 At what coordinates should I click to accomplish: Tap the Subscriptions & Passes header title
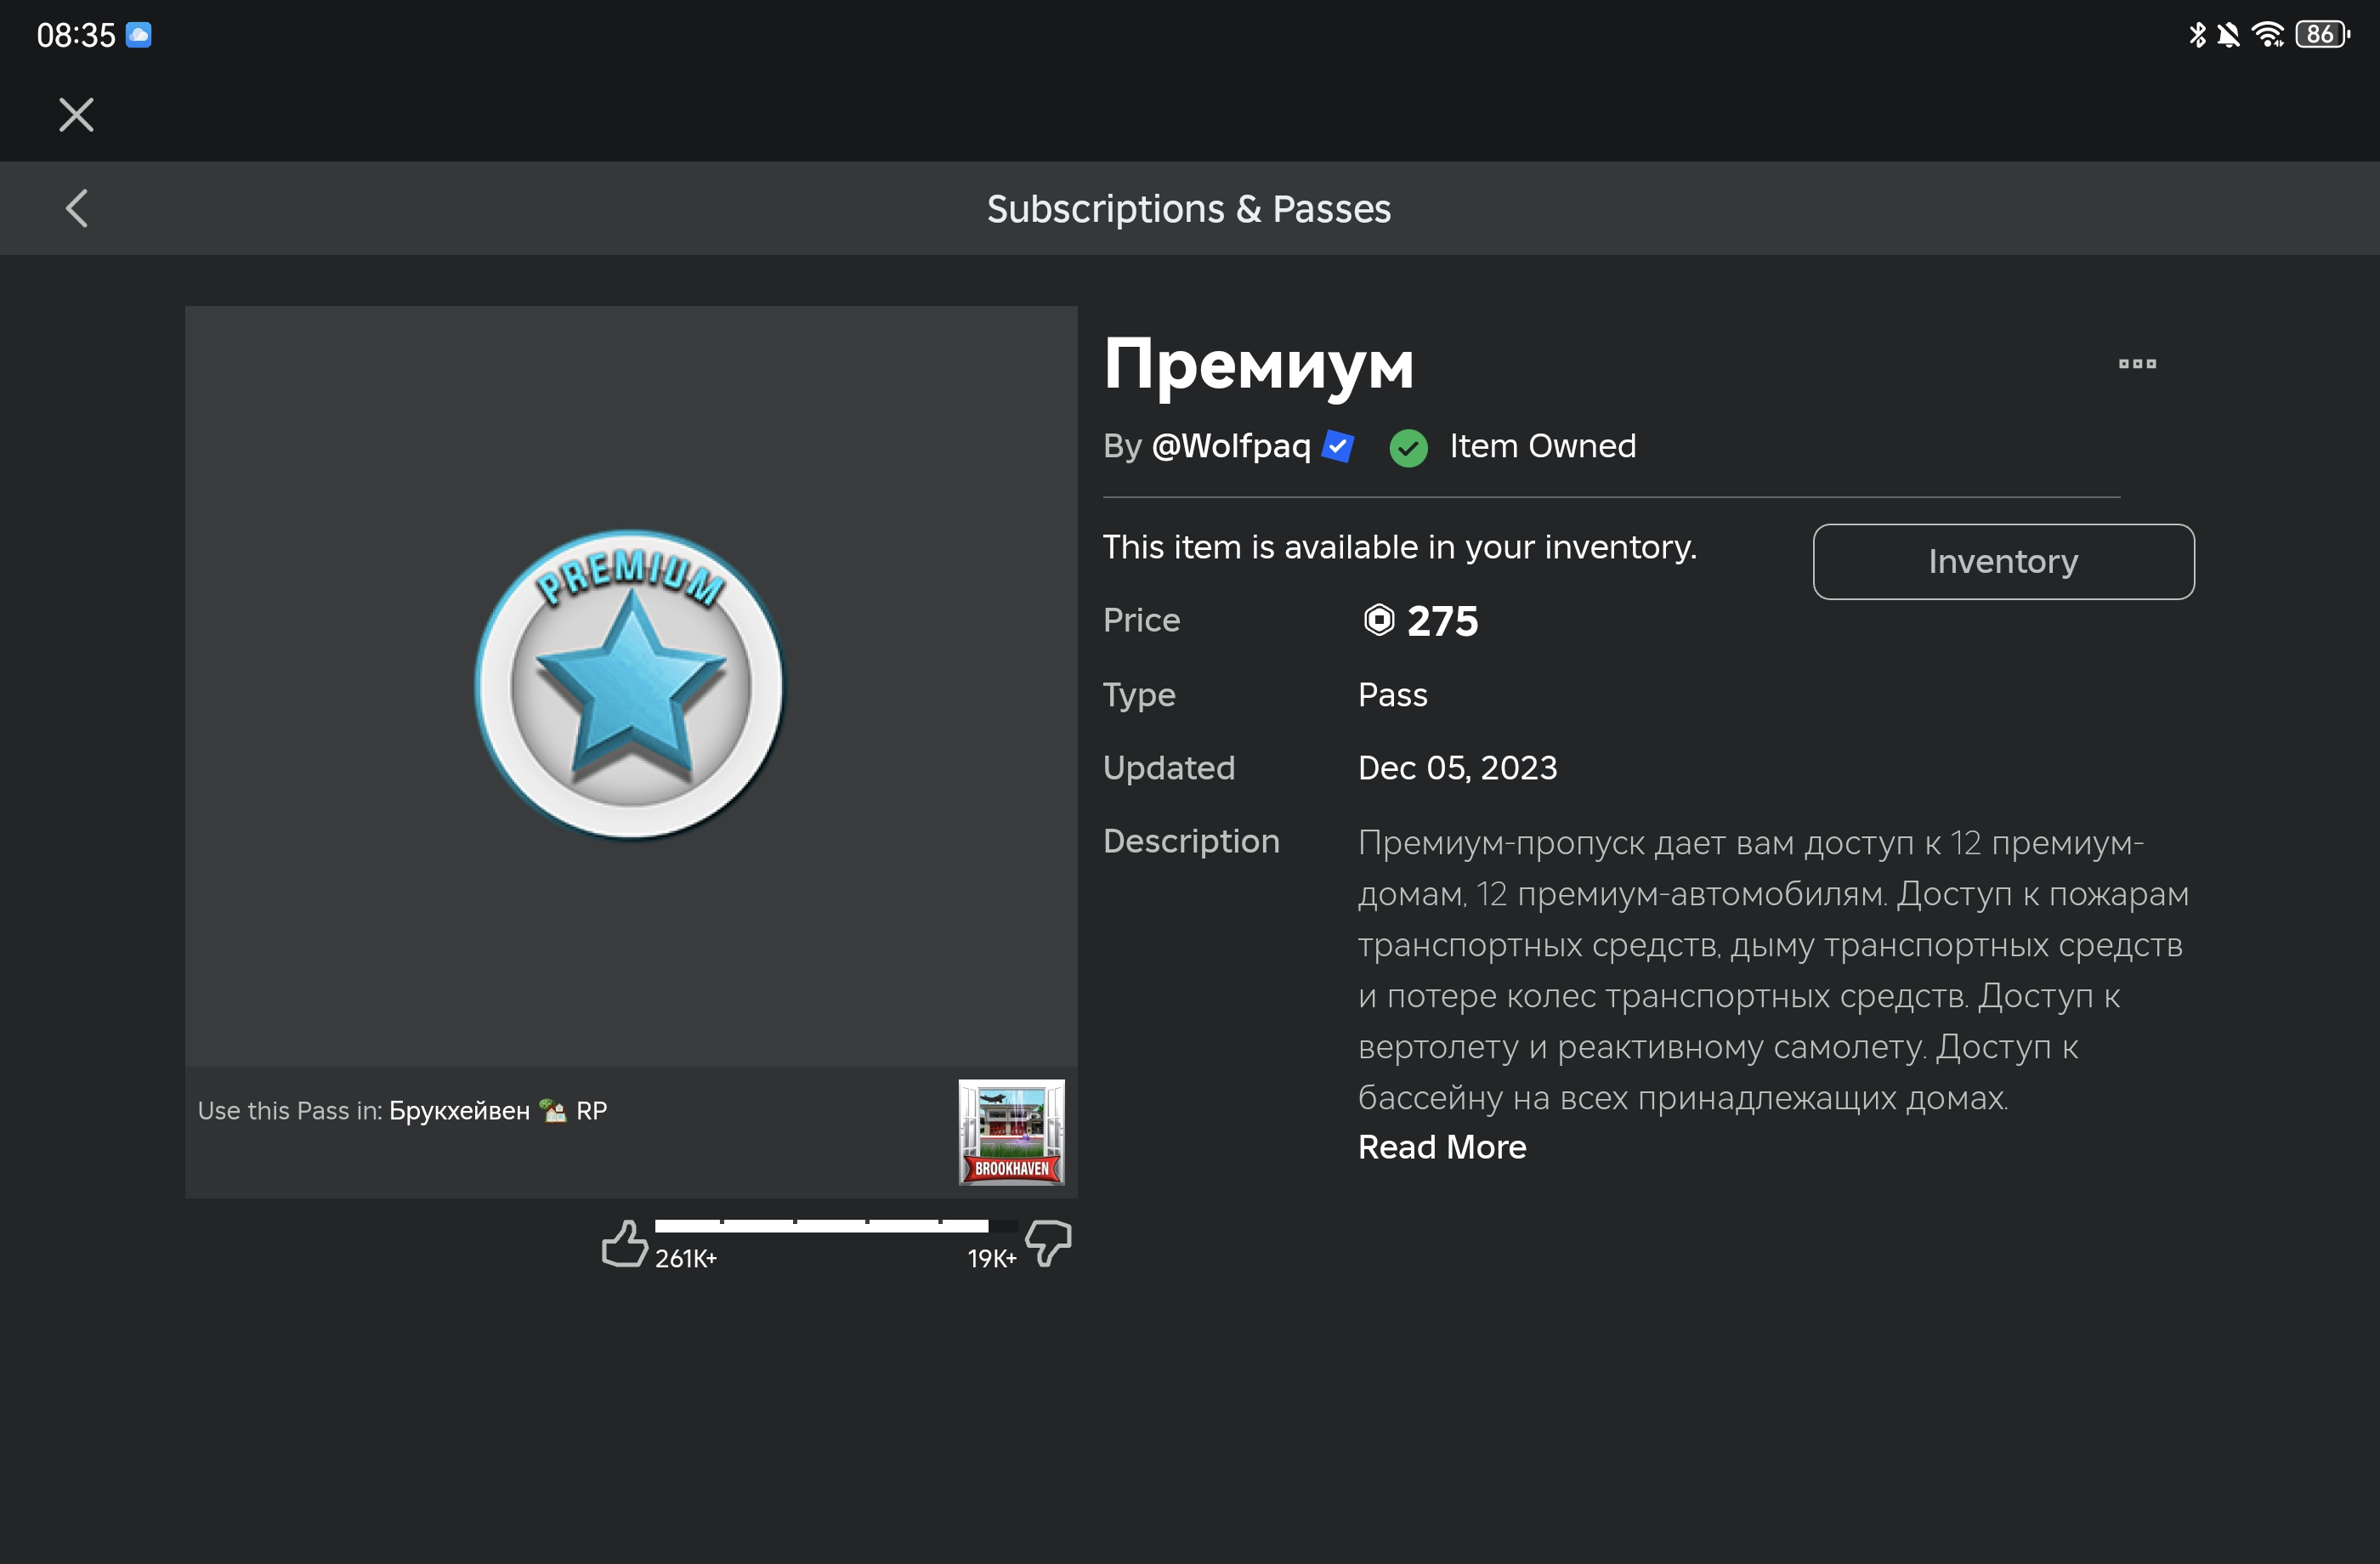[x=1188, y=208]
